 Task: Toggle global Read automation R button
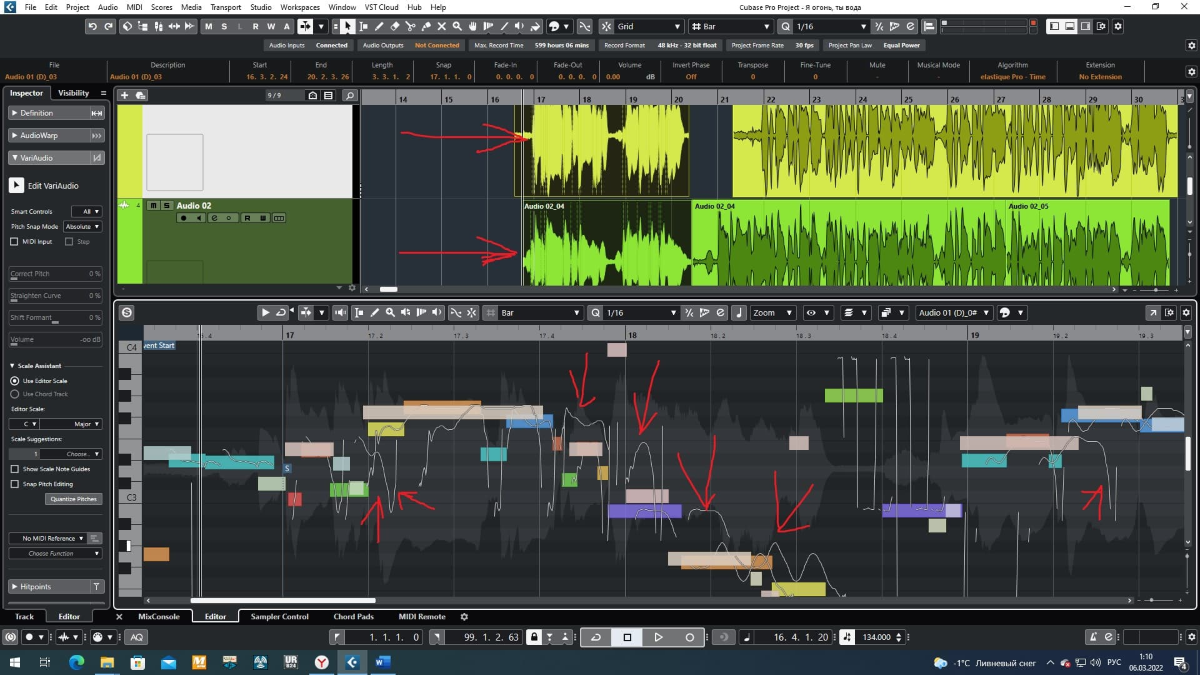[x=256, y=26]
